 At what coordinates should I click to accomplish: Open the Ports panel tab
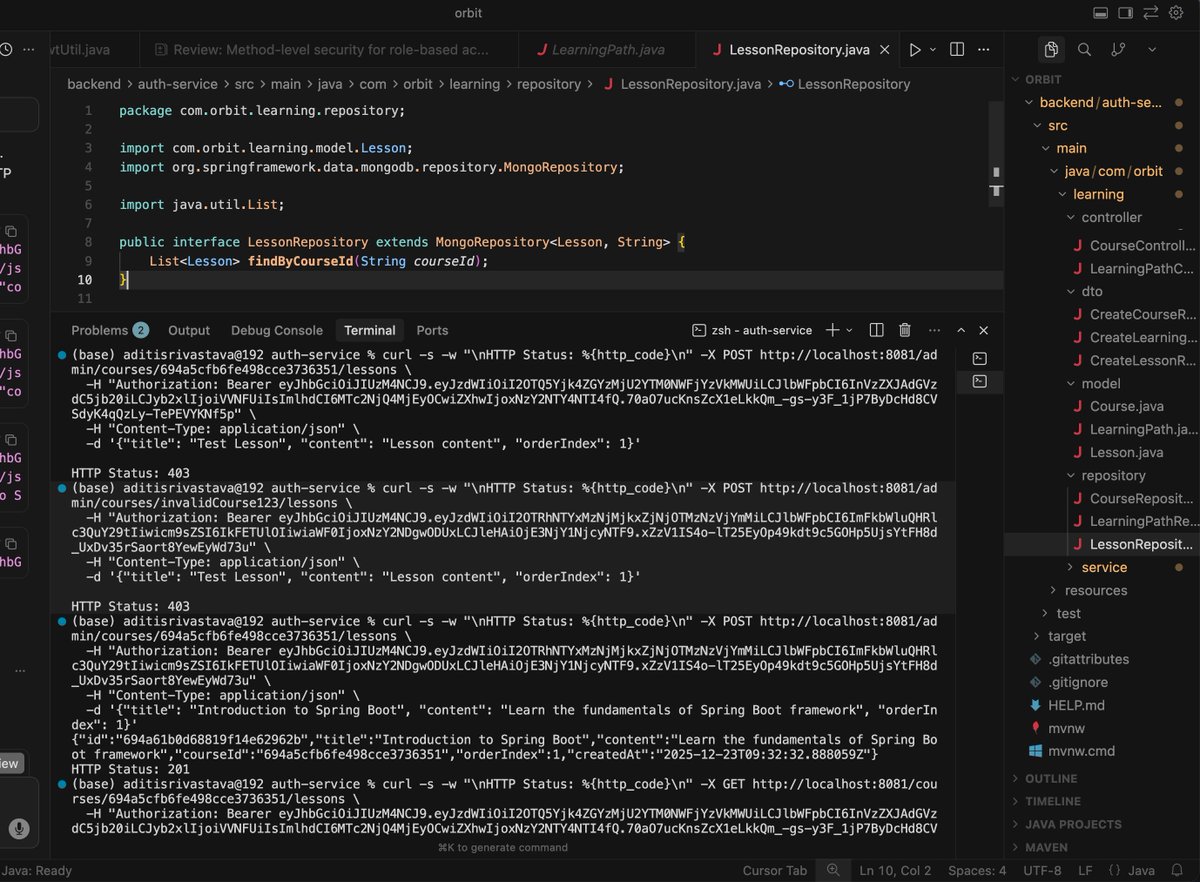(x=432, y=330)
